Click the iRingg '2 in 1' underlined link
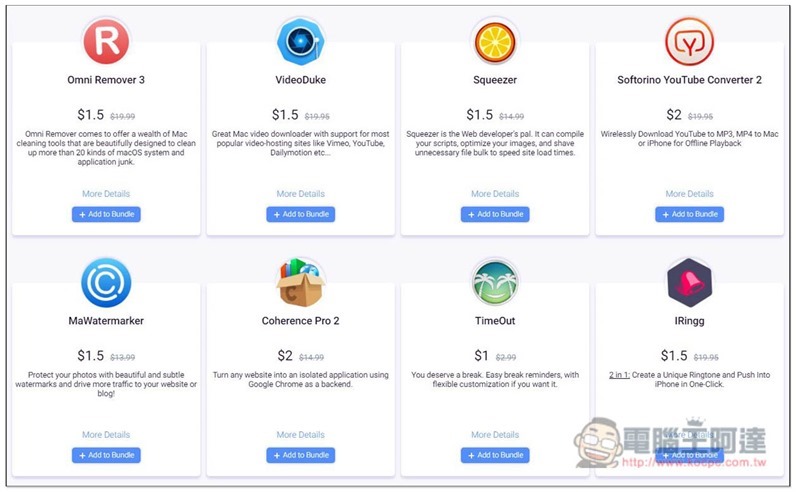796x492 pixels. click(619, 375)
